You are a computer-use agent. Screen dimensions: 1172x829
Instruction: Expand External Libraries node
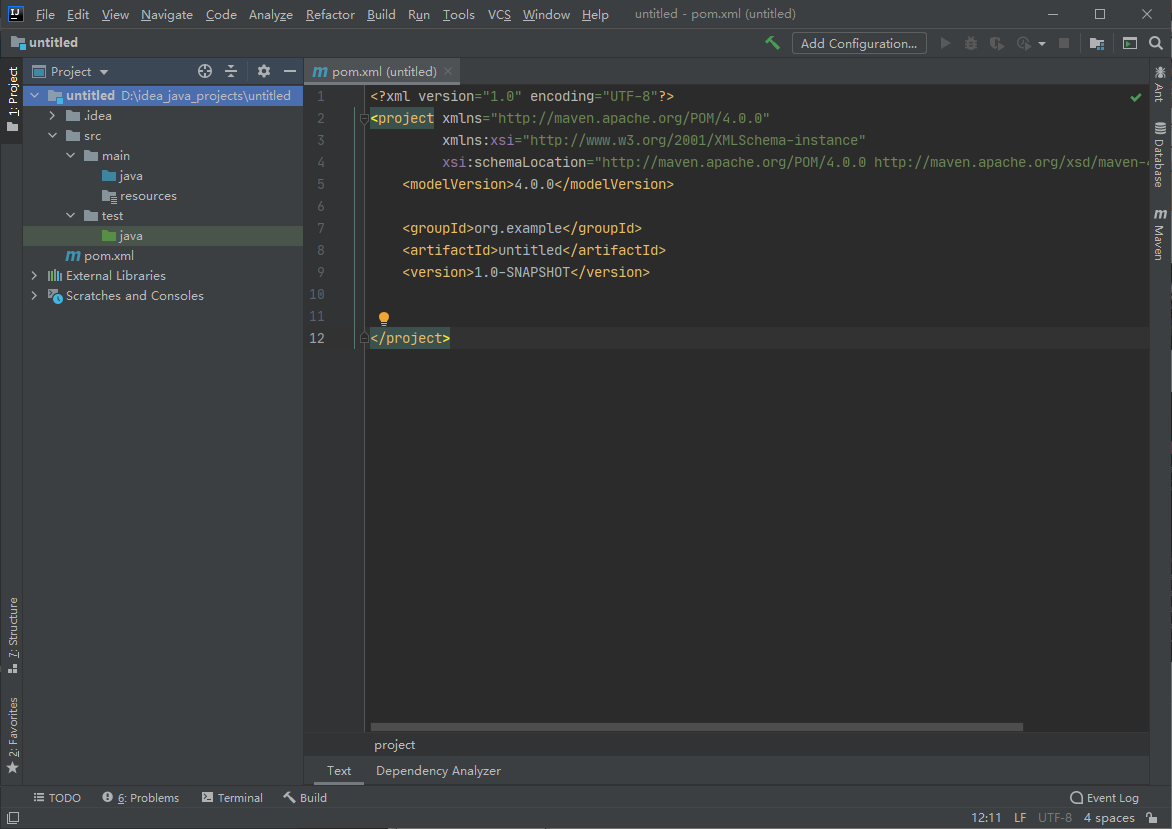34,276
